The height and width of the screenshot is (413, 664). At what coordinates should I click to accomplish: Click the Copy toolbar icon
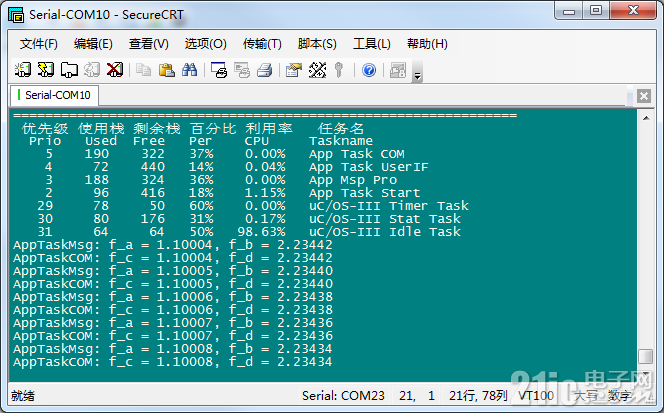[x=144, y=70]
